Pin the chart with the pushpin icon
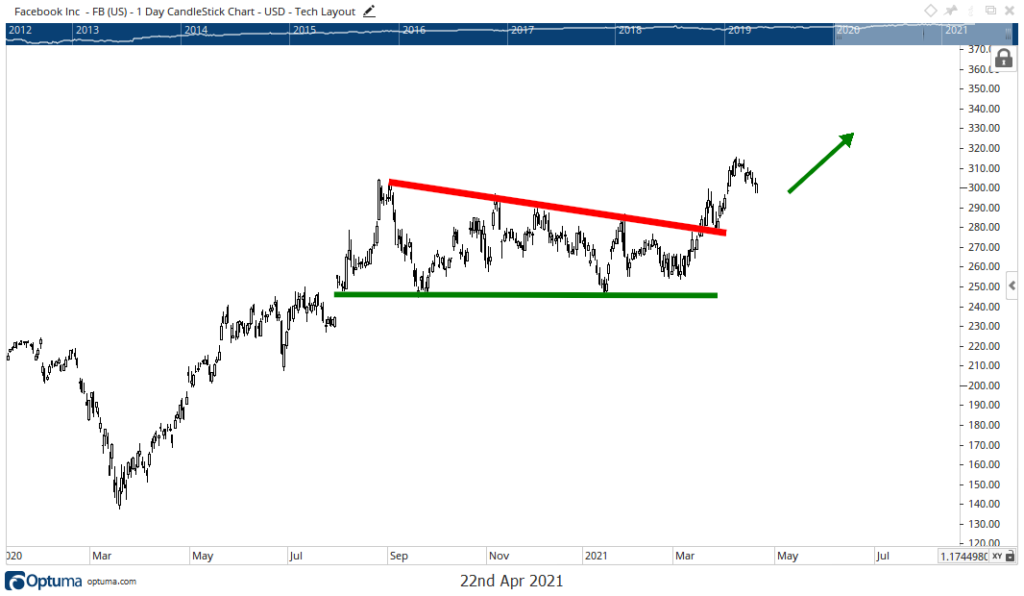Screen dimensions: 1024x596 pyautogui.click(x=951, y=10)
